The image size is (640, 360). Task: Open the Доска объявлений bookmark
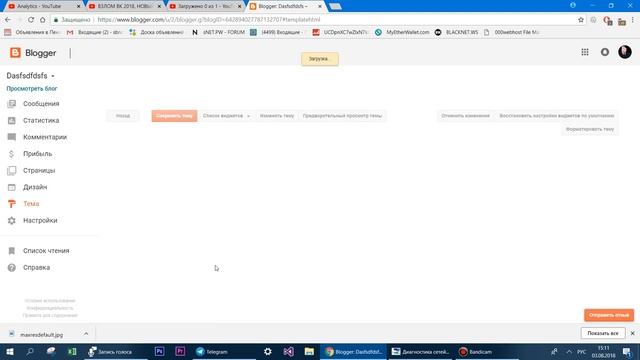pyautogui.click(x=156, y=32)
